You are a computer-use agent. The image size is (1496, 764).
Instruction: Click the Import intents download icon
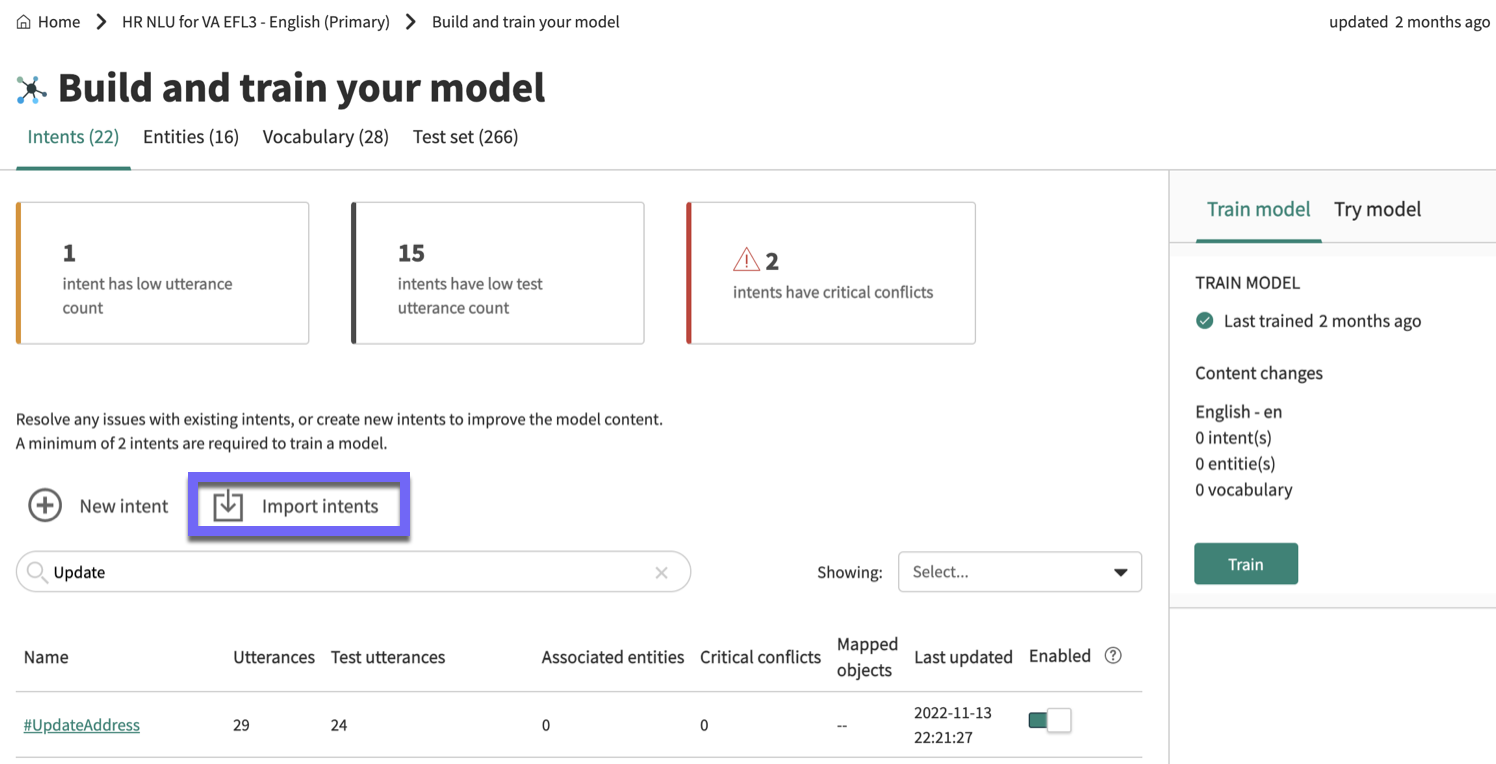coord(228,506)
